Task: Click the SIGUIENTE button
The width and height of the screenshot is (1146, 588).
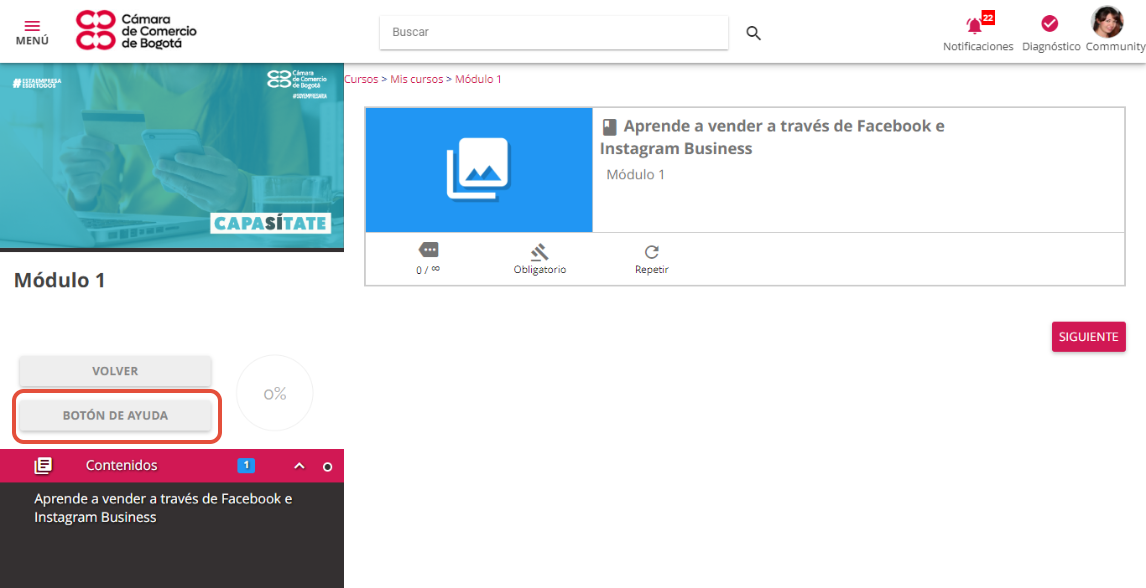Action: coord(1088,337)
